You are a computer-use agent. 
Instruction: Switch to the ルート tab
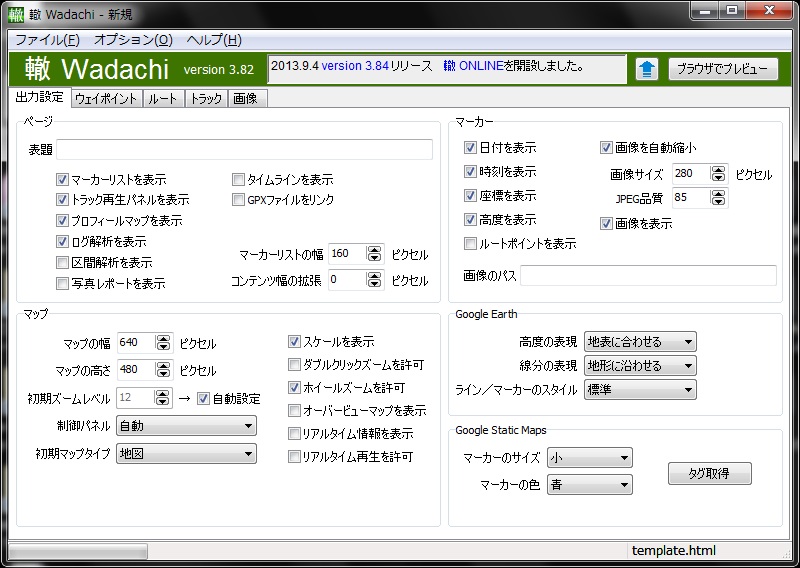(163, 98)
